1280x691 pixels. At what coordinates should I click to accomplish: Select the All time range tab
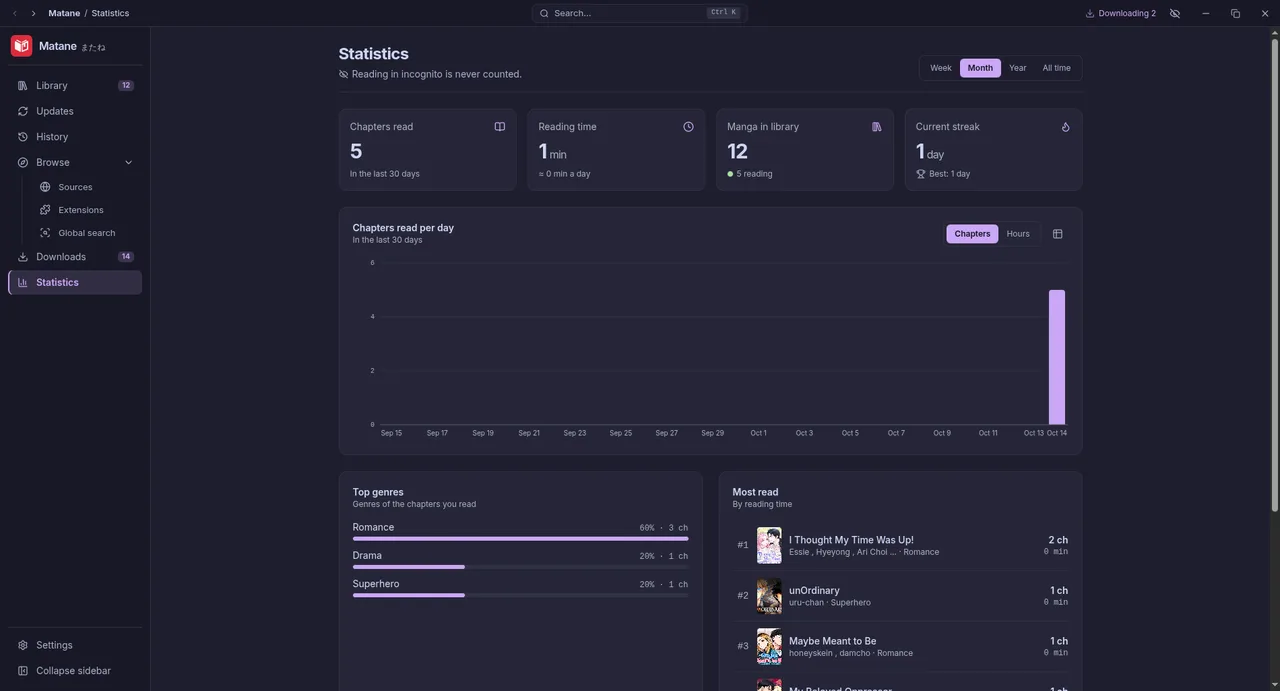tap(1056, 68)
